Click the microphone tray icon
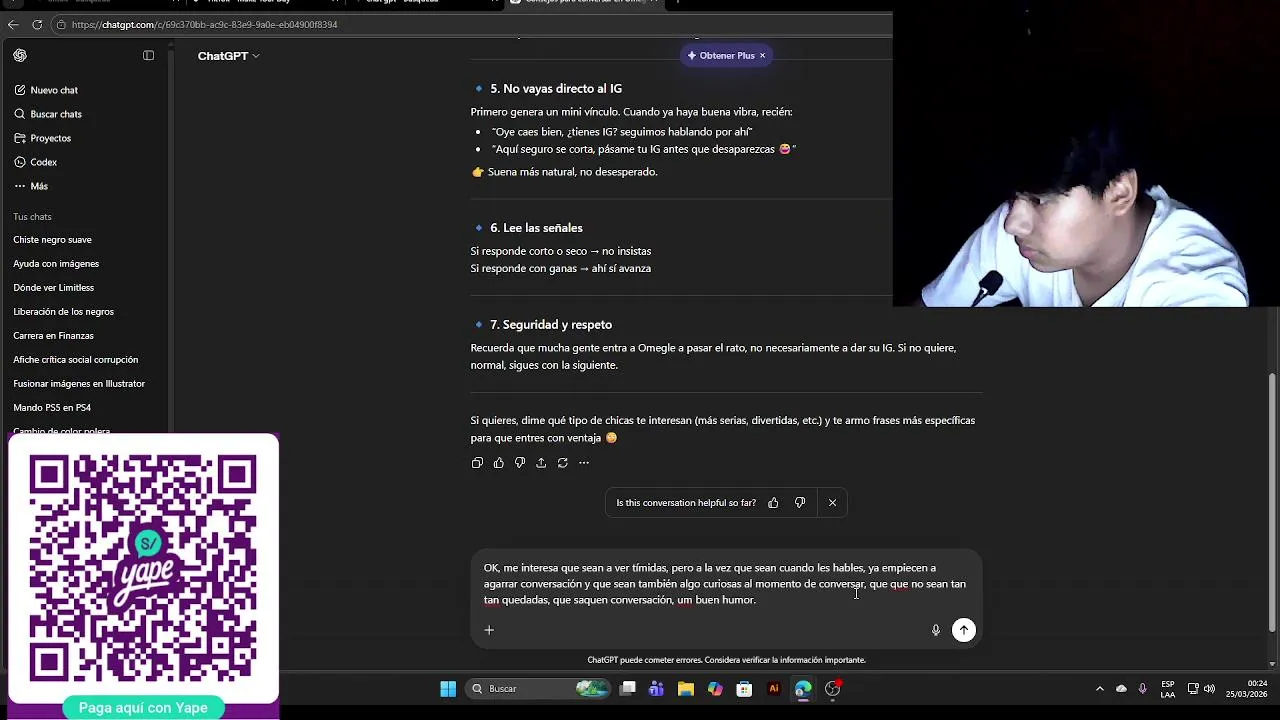 pos(1142,689)
